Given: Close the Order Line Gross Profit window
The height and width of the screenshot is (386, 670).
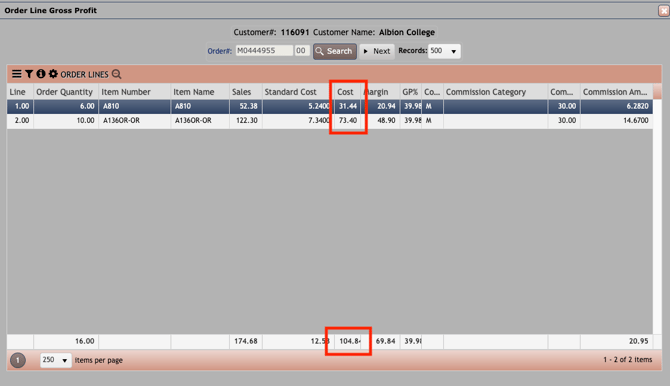Looking at the screenshot, I should click(663, 11).
